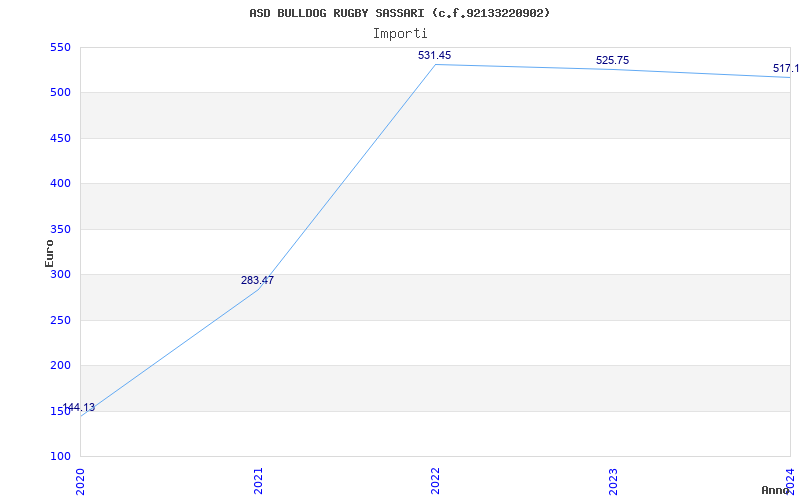Click the 450 y-axis tick label
Screen dimensions: 800x500
pyautogui.click(x=59, y=138)
